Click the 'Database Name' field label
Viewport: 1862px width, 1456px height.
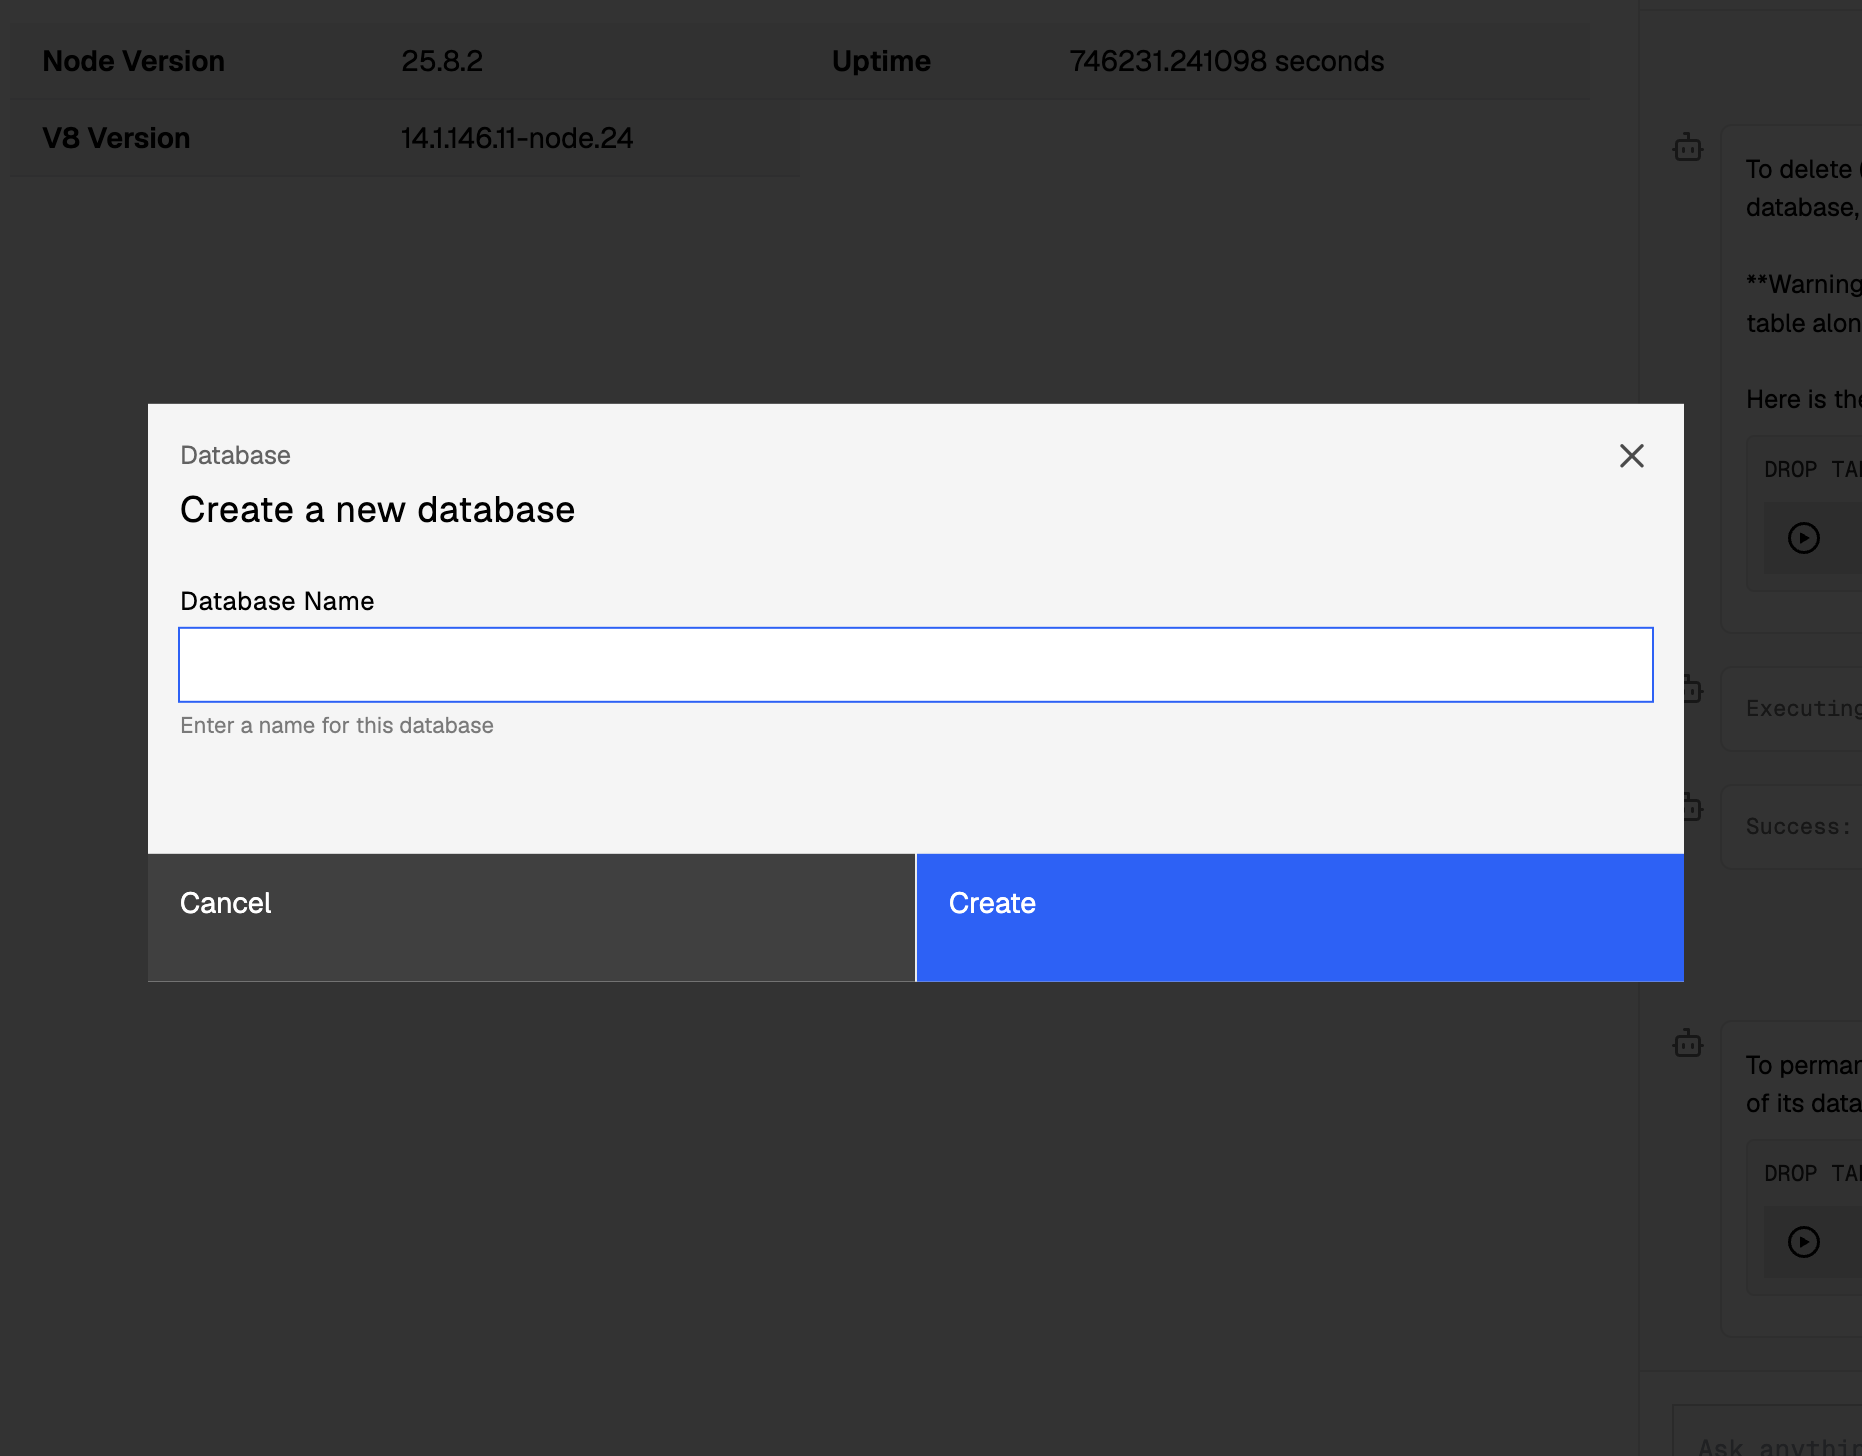click(x=277, y=601)
